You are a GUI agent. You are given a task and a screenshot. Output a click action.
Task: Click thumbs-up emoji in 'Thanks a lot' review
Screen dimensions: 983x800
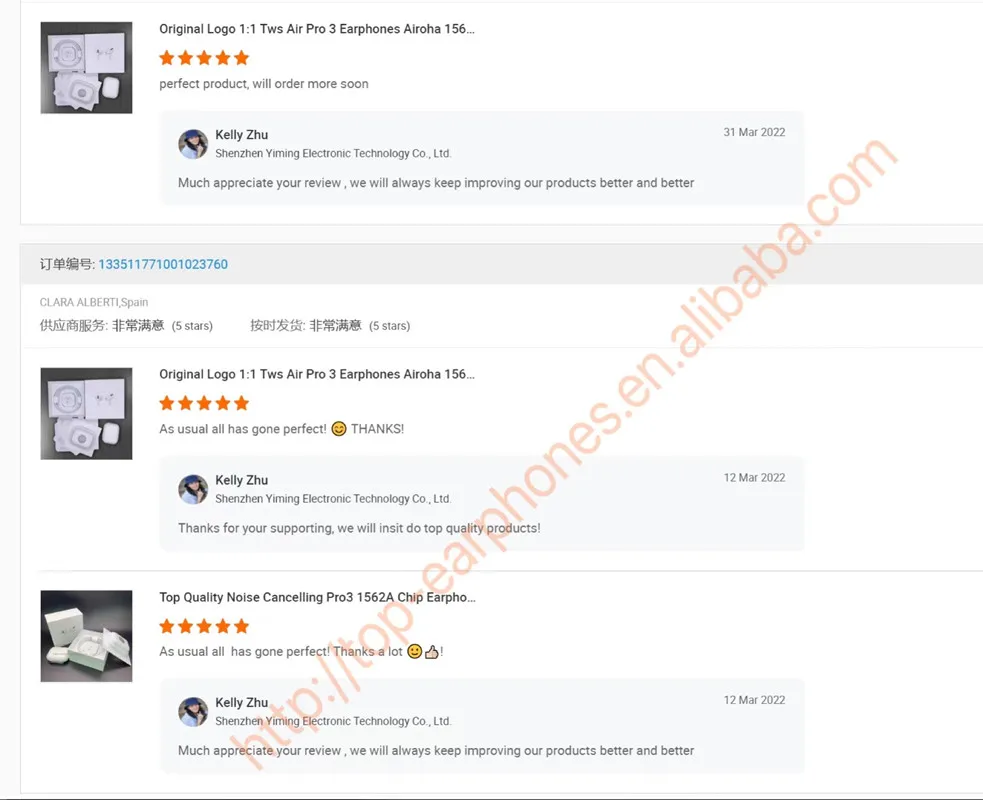tap(432, 652)
